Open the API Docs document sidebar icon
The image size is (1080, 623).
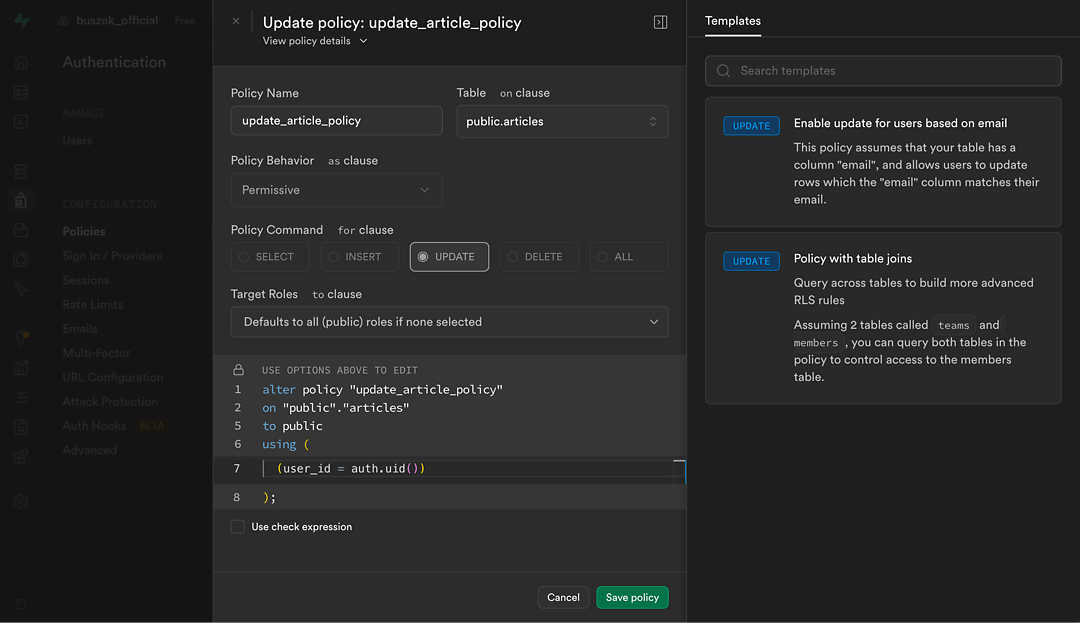tap(21, 427)
